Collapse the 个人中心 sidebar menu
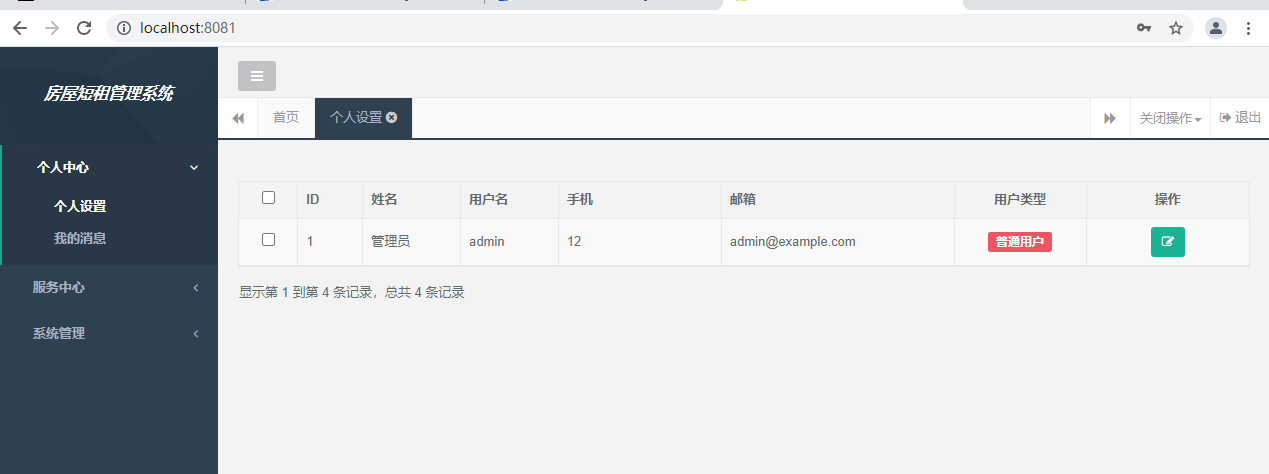Viewport: 1269px width, 474px height. pyautogui.click(x=110, y=168)
